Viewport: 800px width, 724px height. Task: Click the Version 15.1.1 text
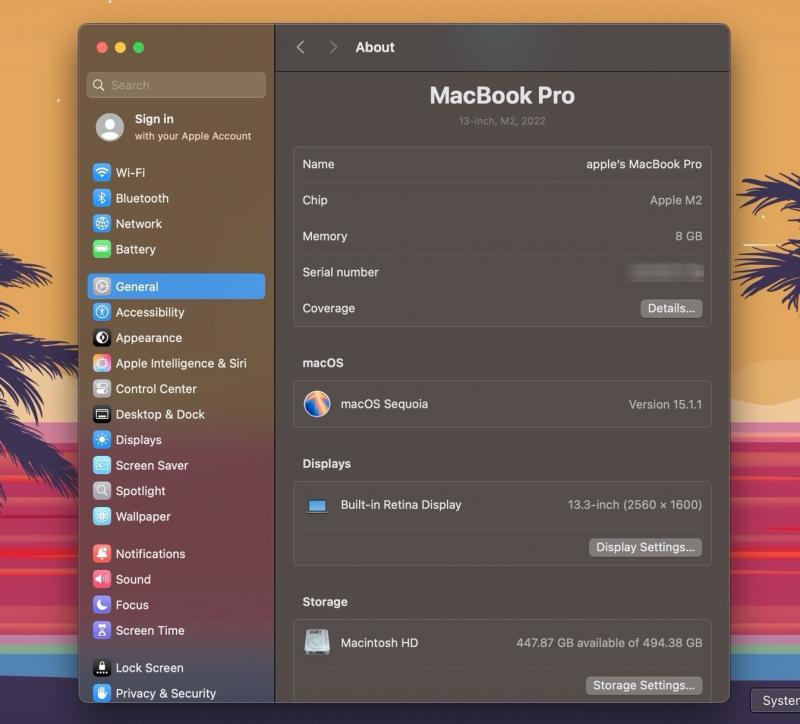[665, 405]
